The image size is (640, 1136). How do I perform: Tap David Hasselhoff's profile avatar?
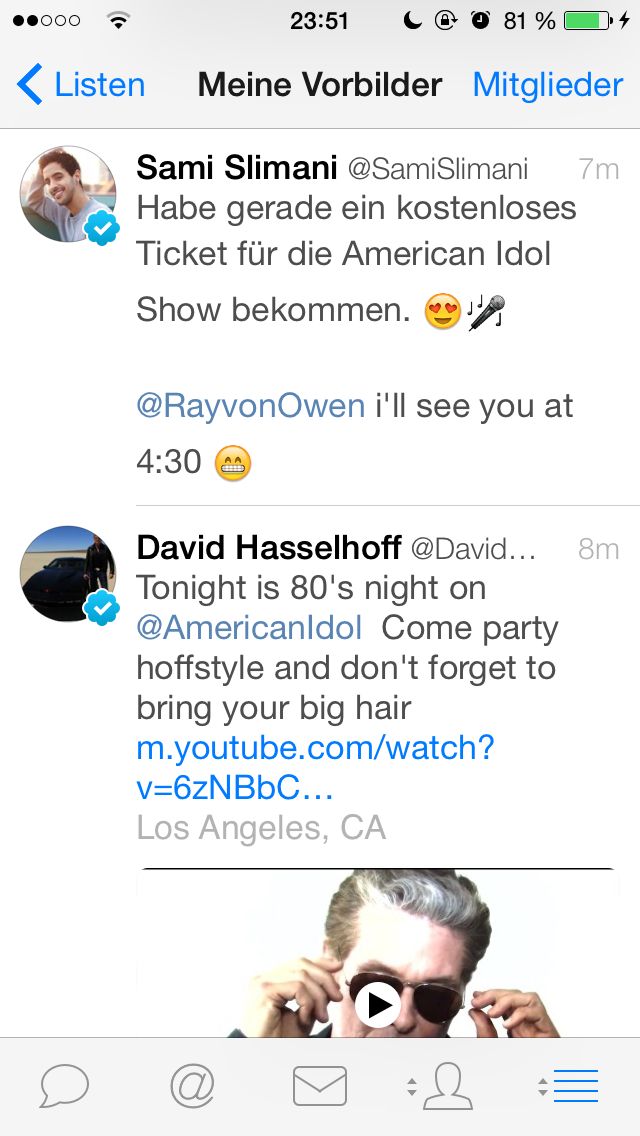68,574
